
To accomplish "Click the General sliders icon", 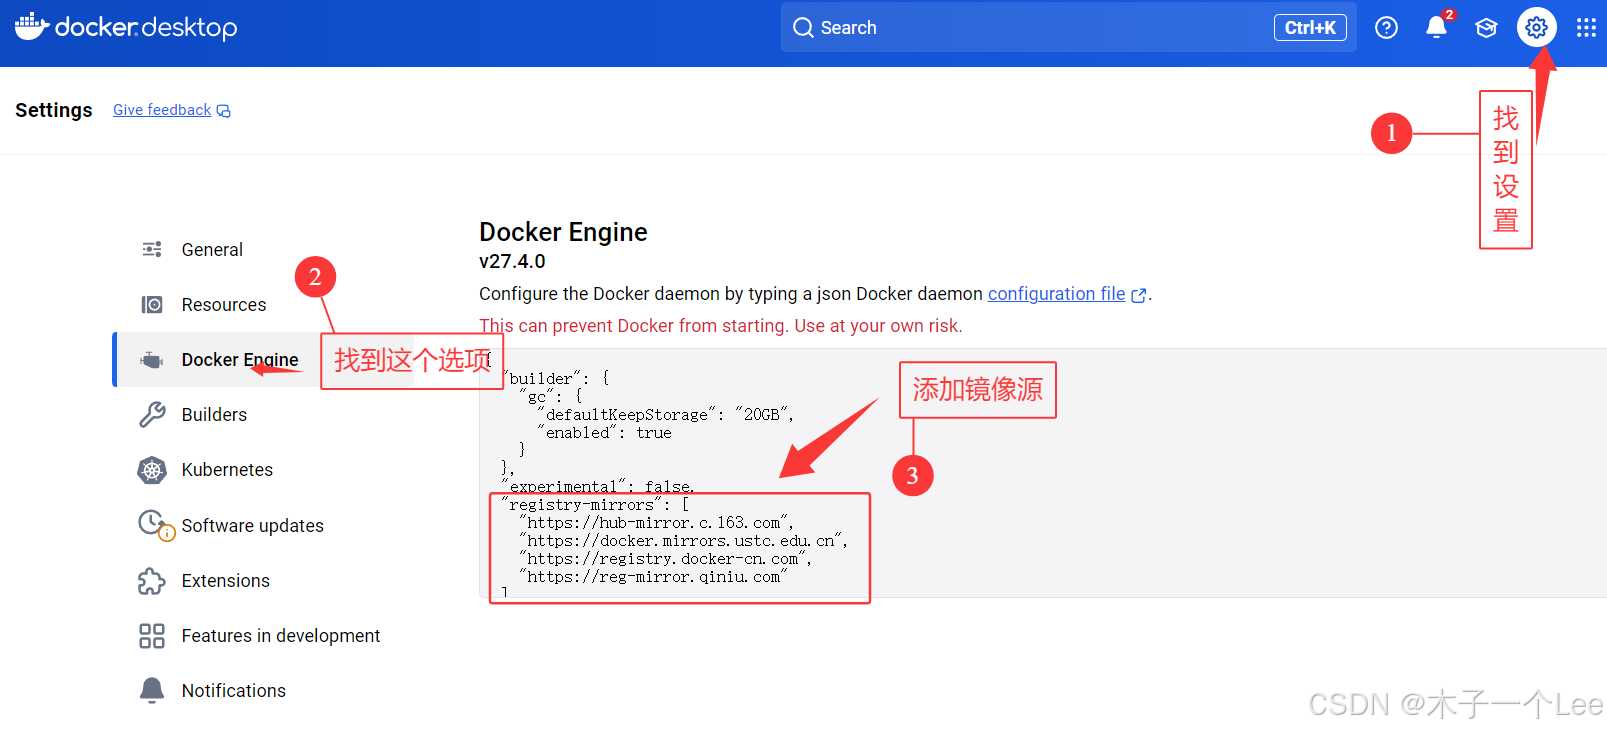I will [152, 249].
